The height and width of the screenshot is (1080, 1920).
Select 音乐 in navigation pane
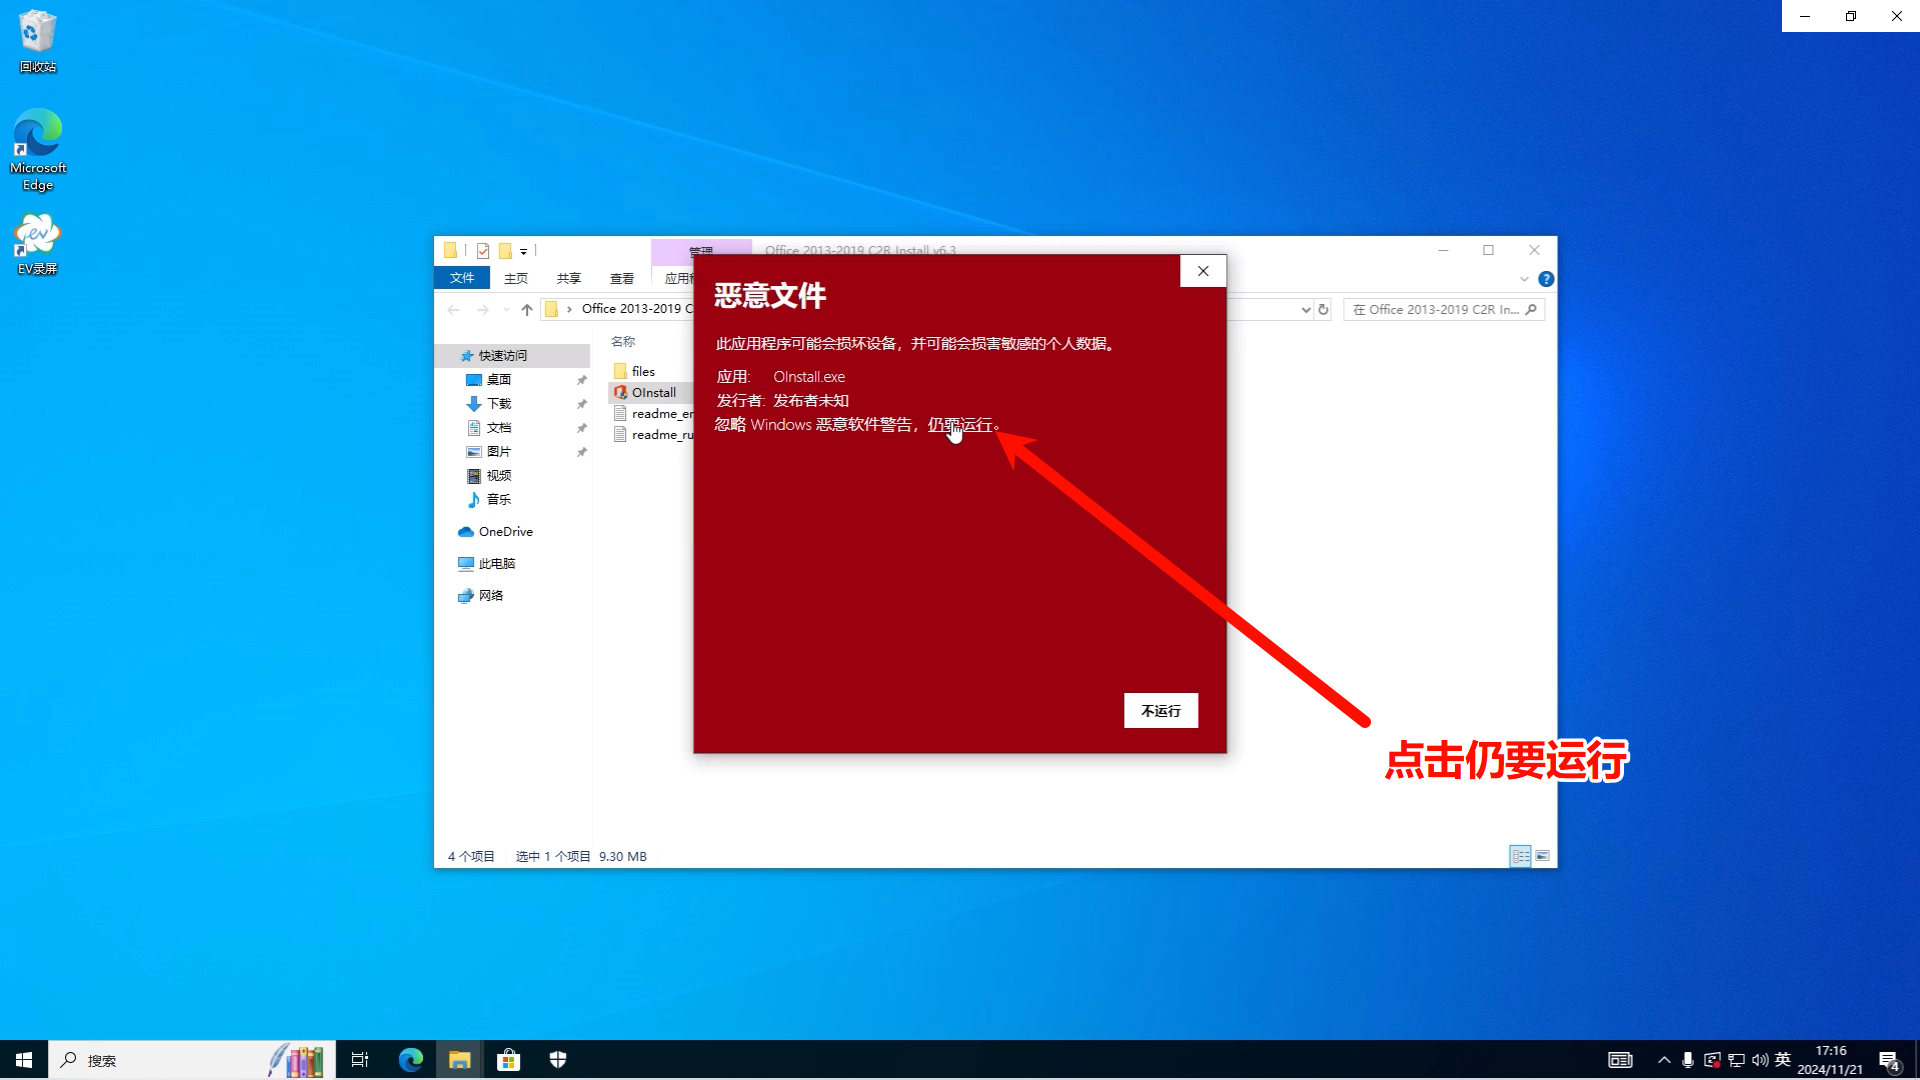tap(499, 500)
